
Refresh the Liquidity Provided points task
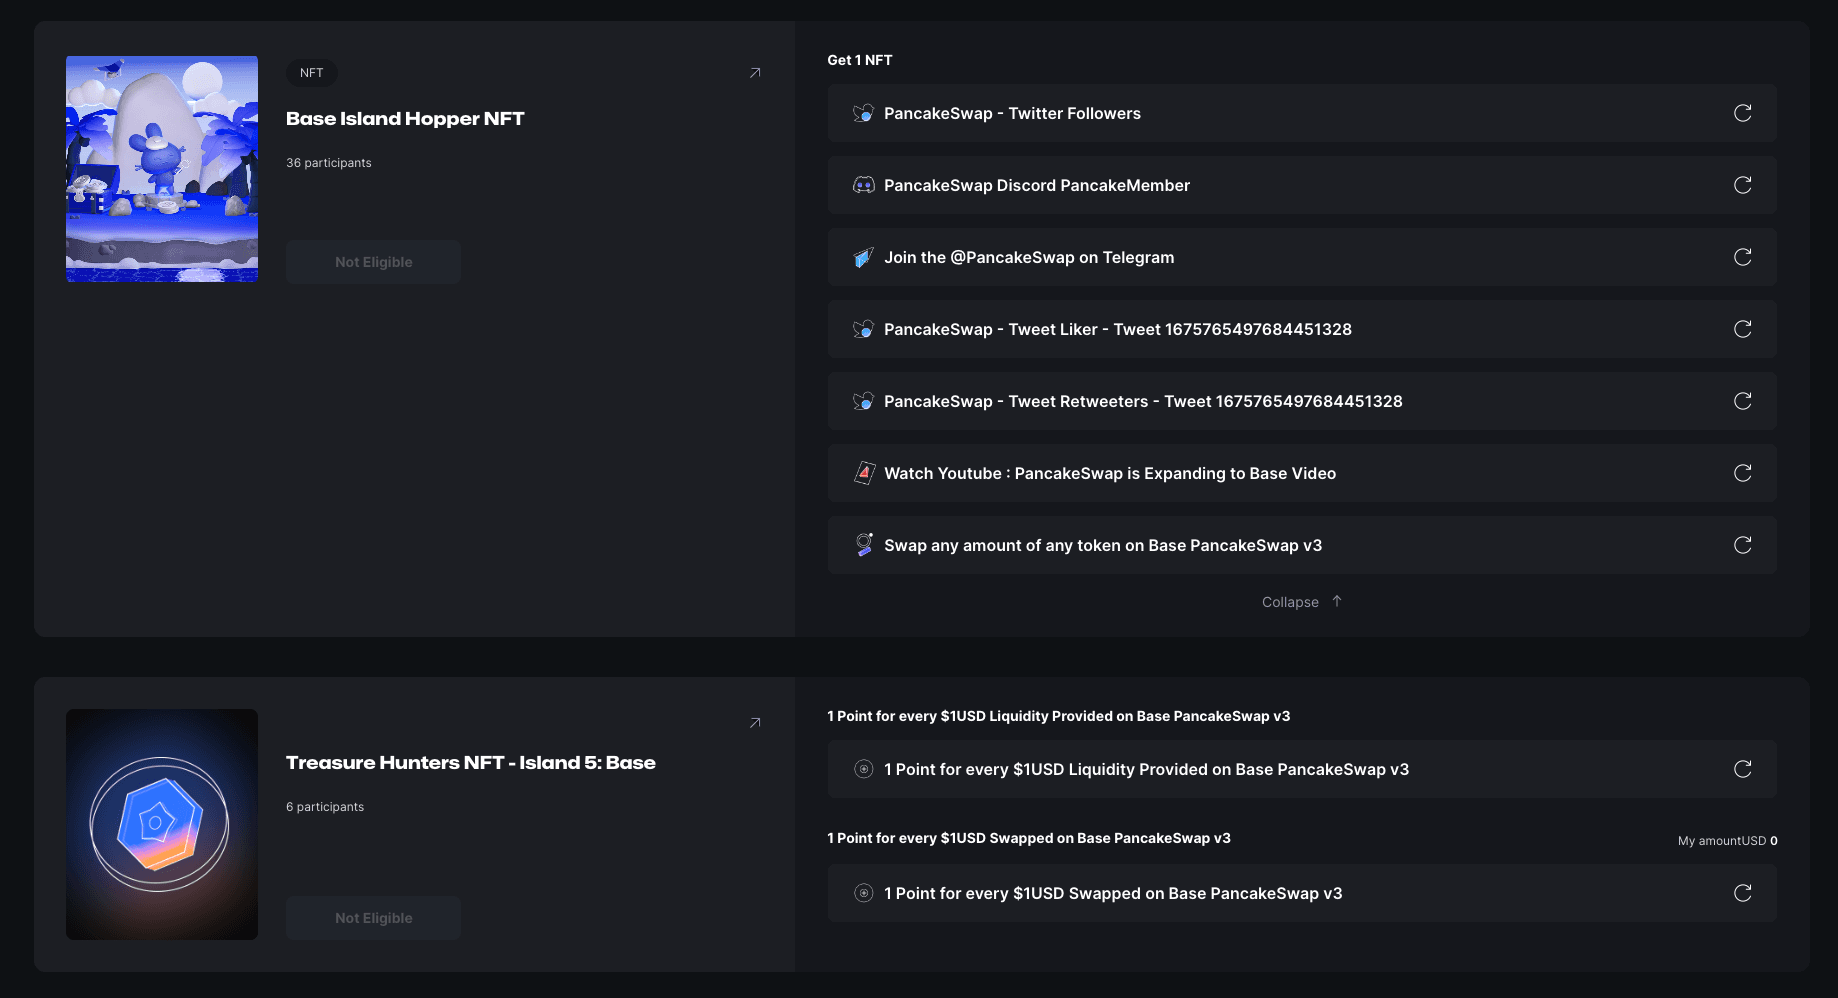tap(1742, 769)
